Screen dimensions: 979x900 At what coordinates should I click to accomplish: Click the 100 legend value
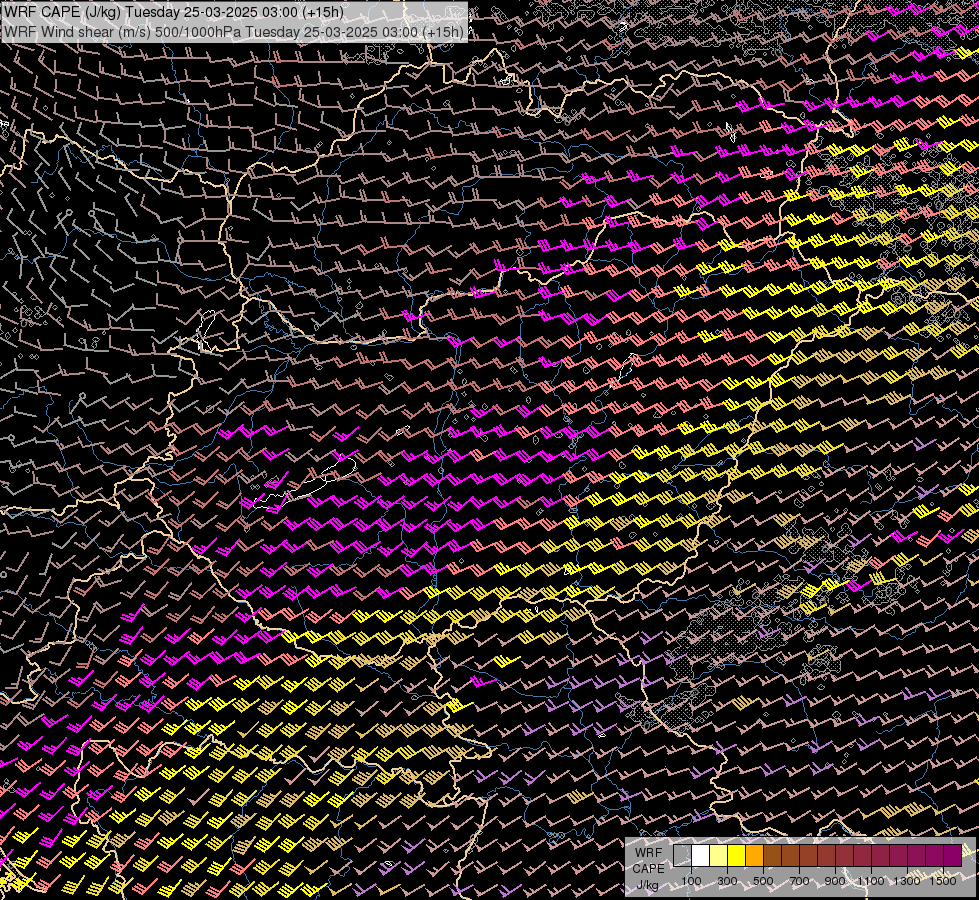(x=691, y=881)
